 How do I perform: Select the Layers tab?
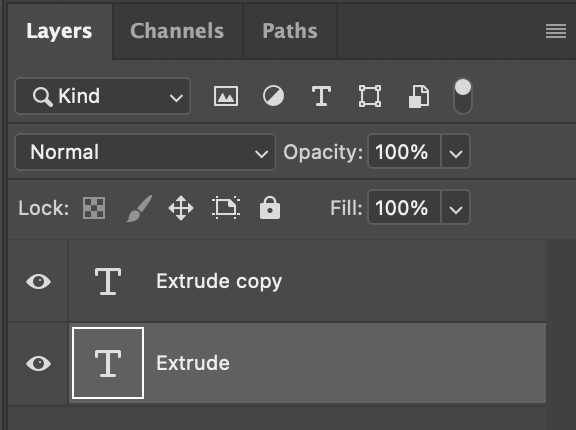(x=59, y=31)
